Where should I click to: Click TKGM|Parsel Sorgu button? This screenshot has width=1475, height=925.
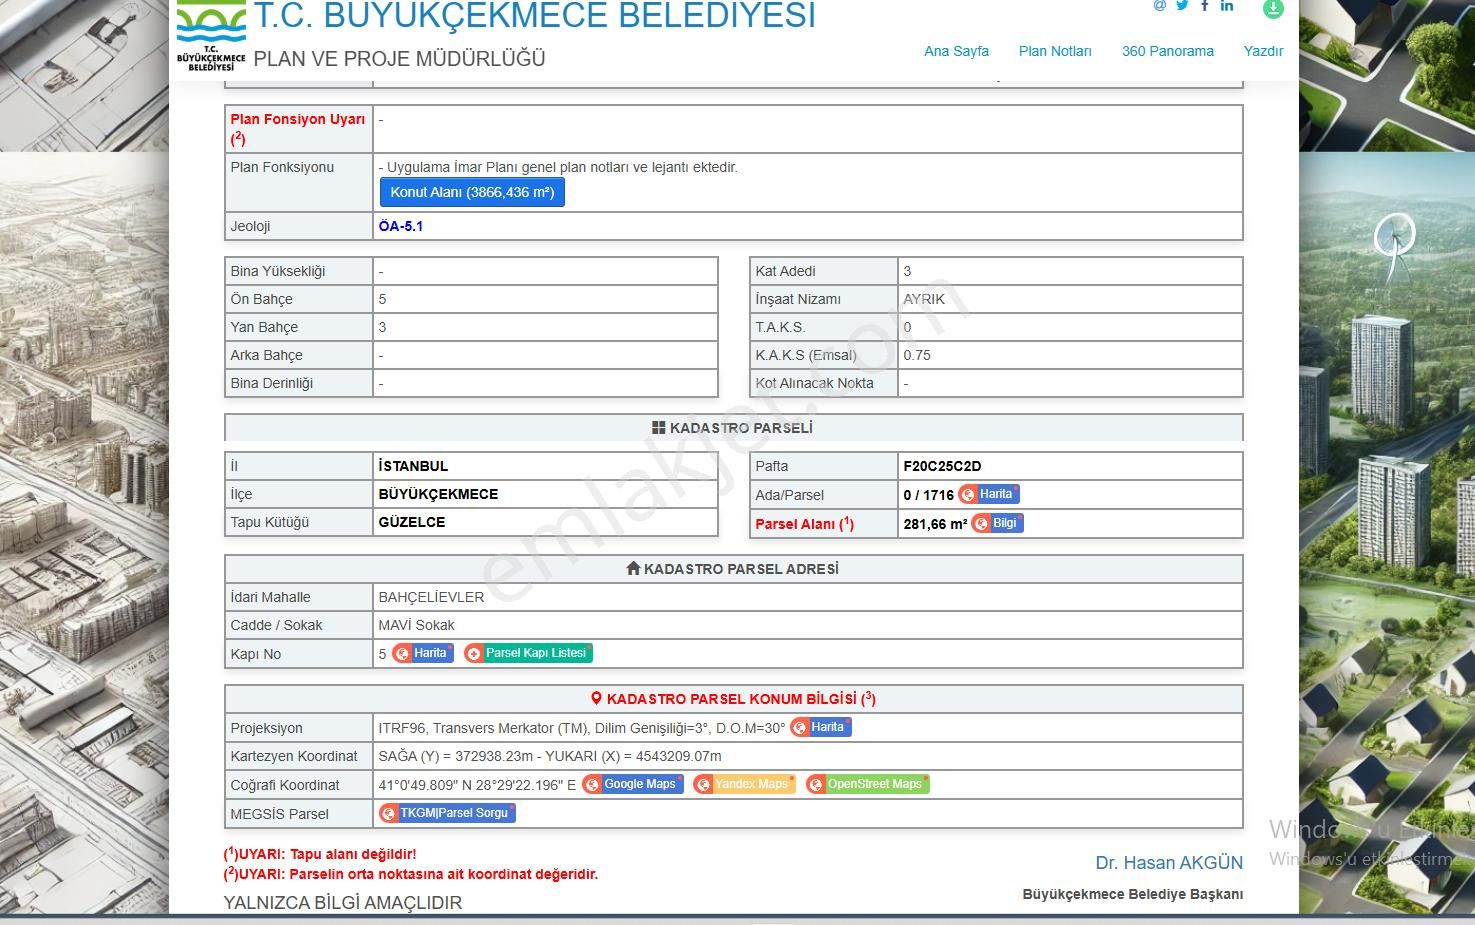point(447,813)
